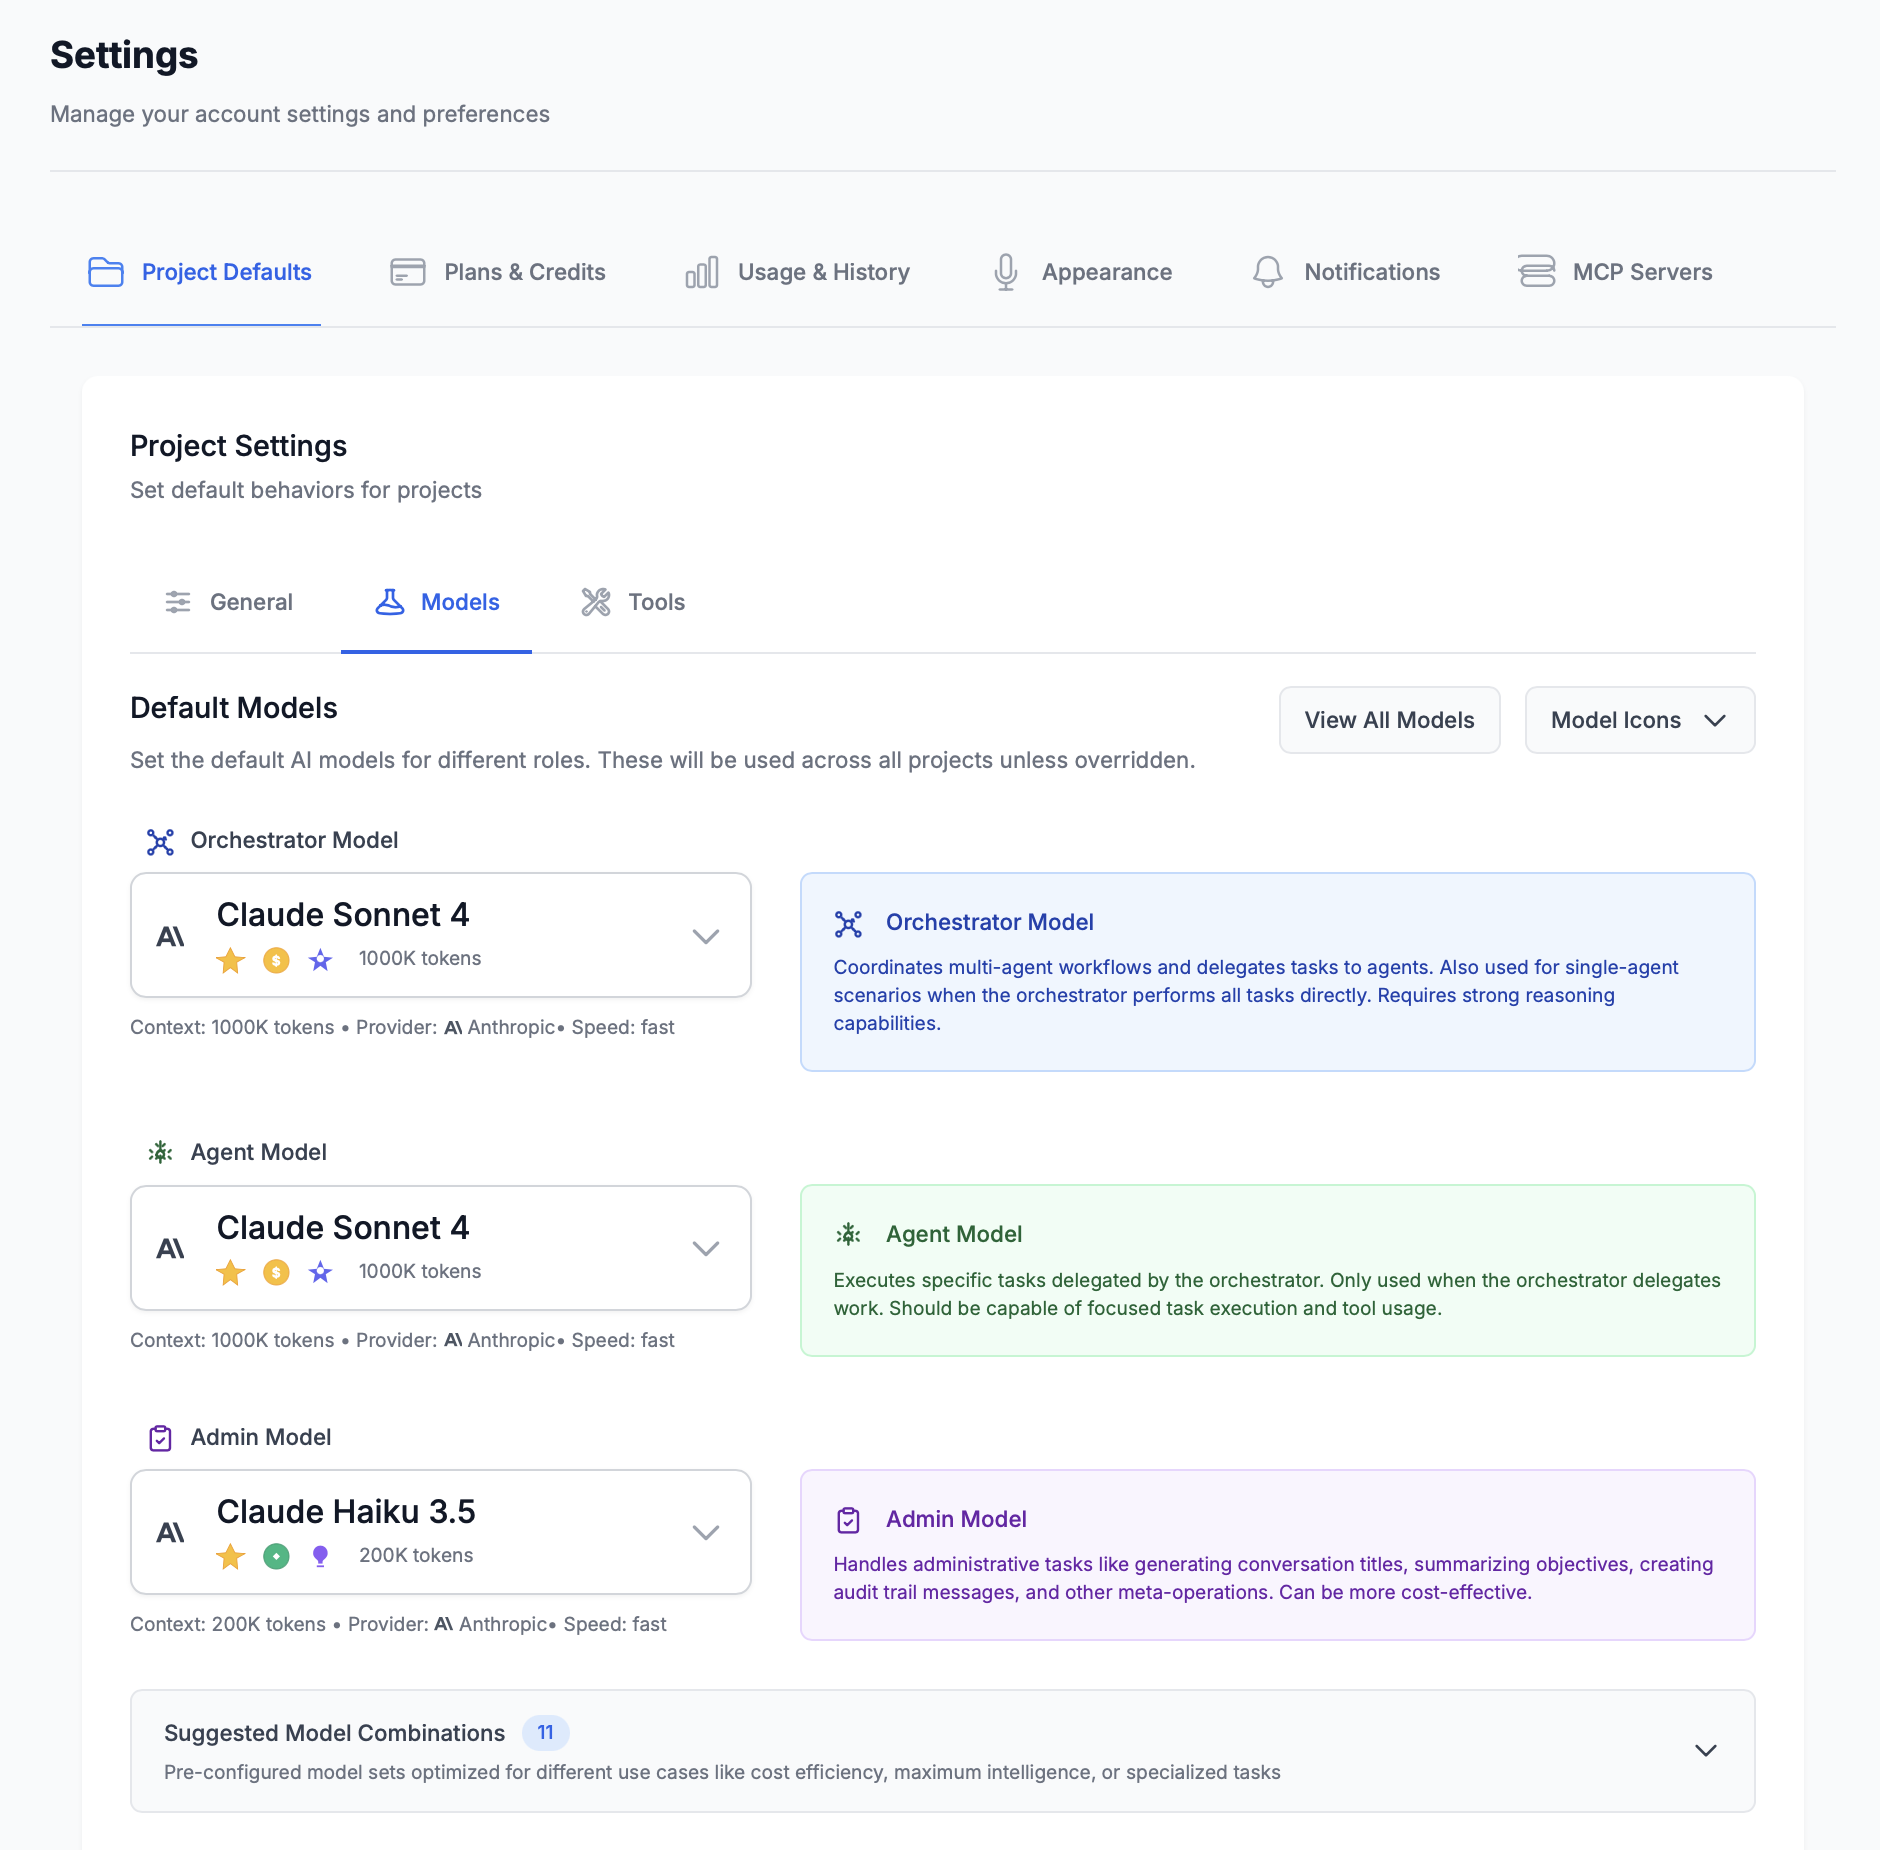Click the Anthropic logo on Claude Sonnet 4
The width and height of the screenshot is (1880, 1850).
(170, 936)
